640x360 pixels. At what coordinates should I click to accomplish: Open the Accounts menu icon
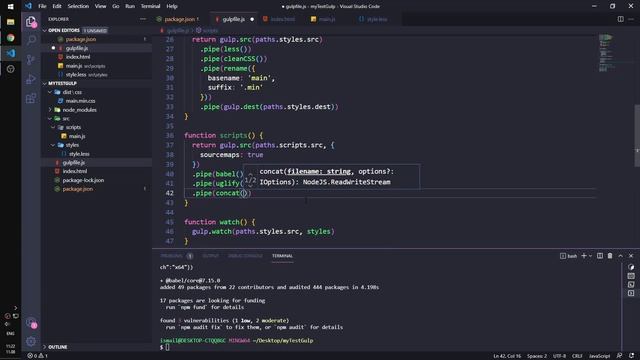31,323
